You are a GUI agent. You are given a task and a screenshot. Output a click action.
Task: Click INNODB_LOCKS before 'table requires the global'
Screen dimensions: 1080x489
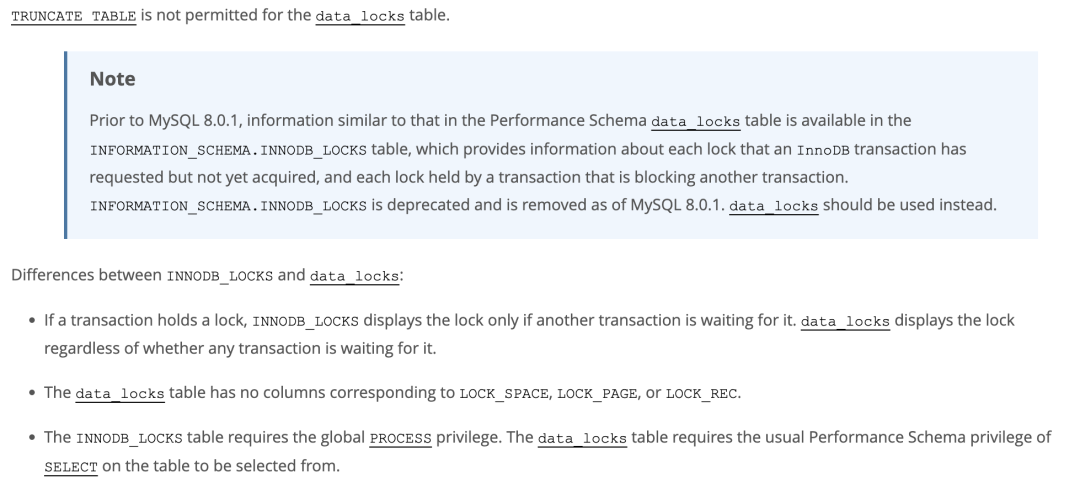[129, 439]
